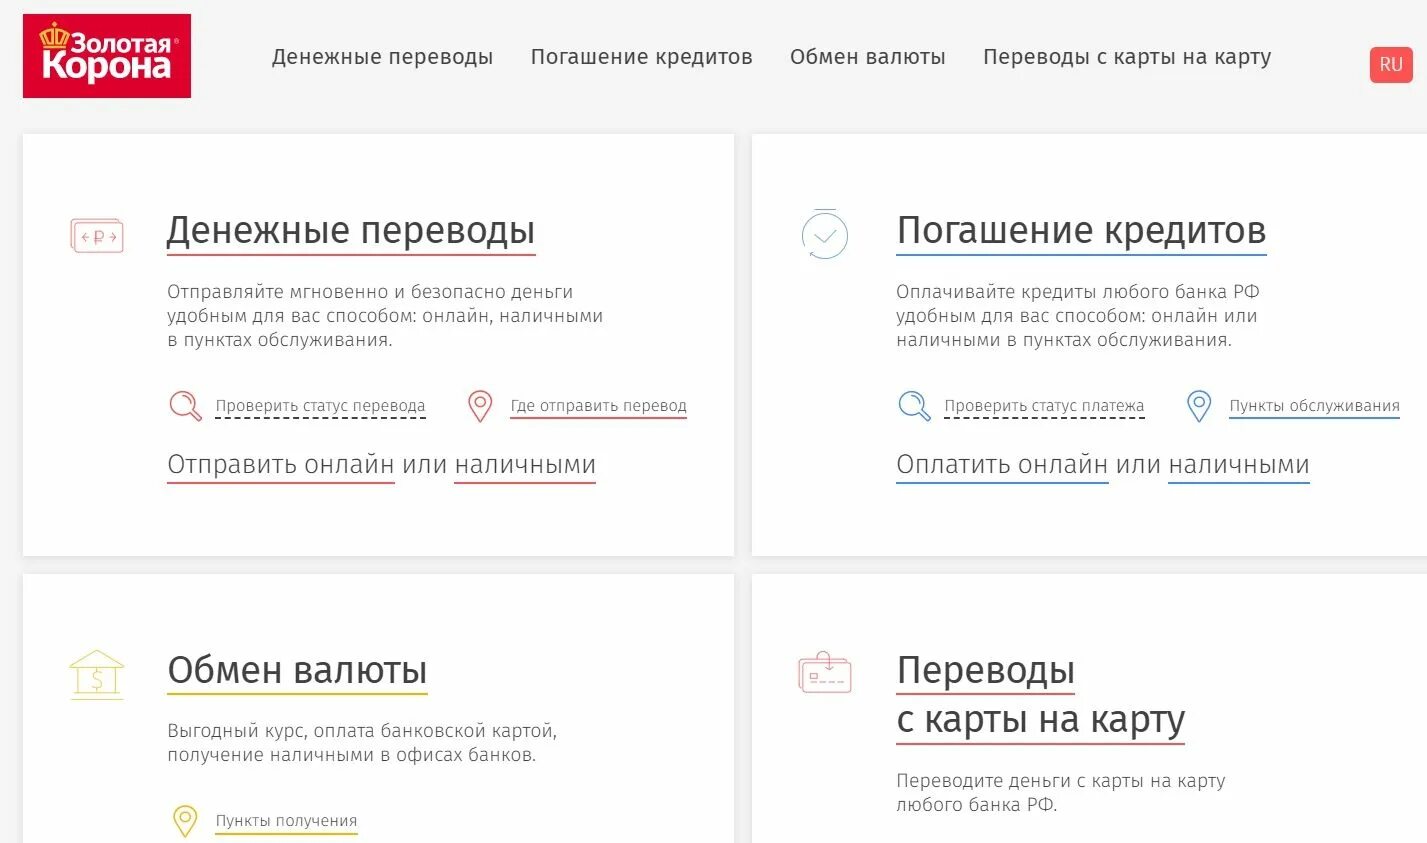1427x843 pixels.
Task: Click text 'Выгодный курс, оплата банковской картой,'
Action: 362,731
